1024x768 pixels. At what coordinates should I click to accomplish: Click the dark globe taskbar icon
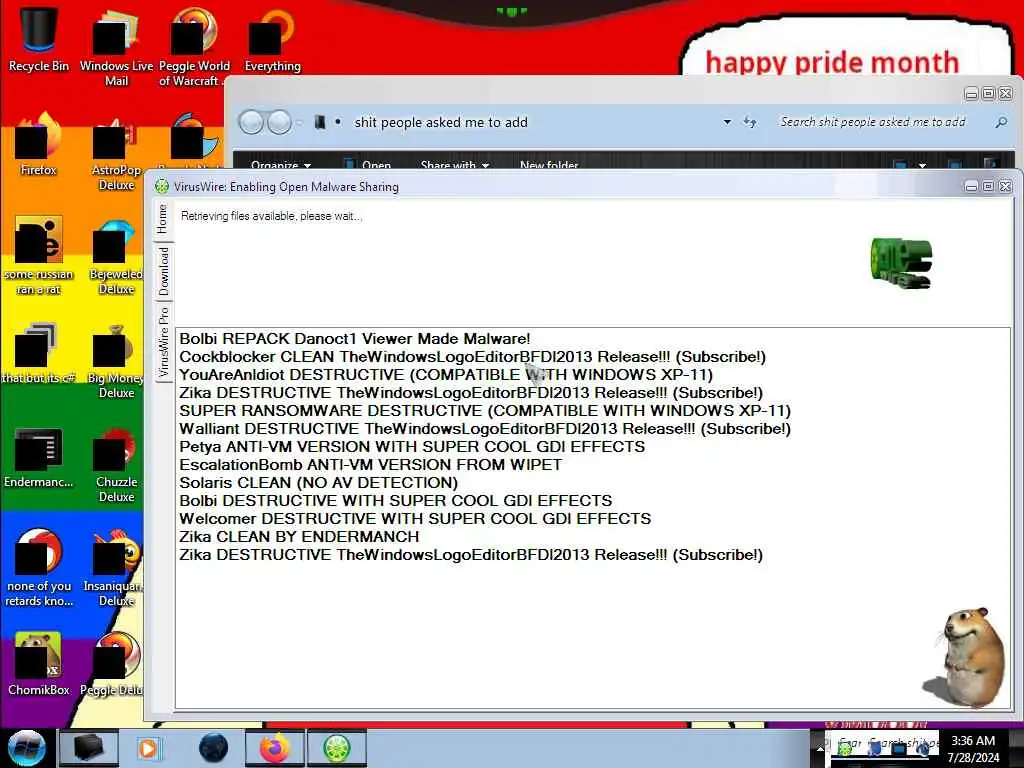(213, 748)
